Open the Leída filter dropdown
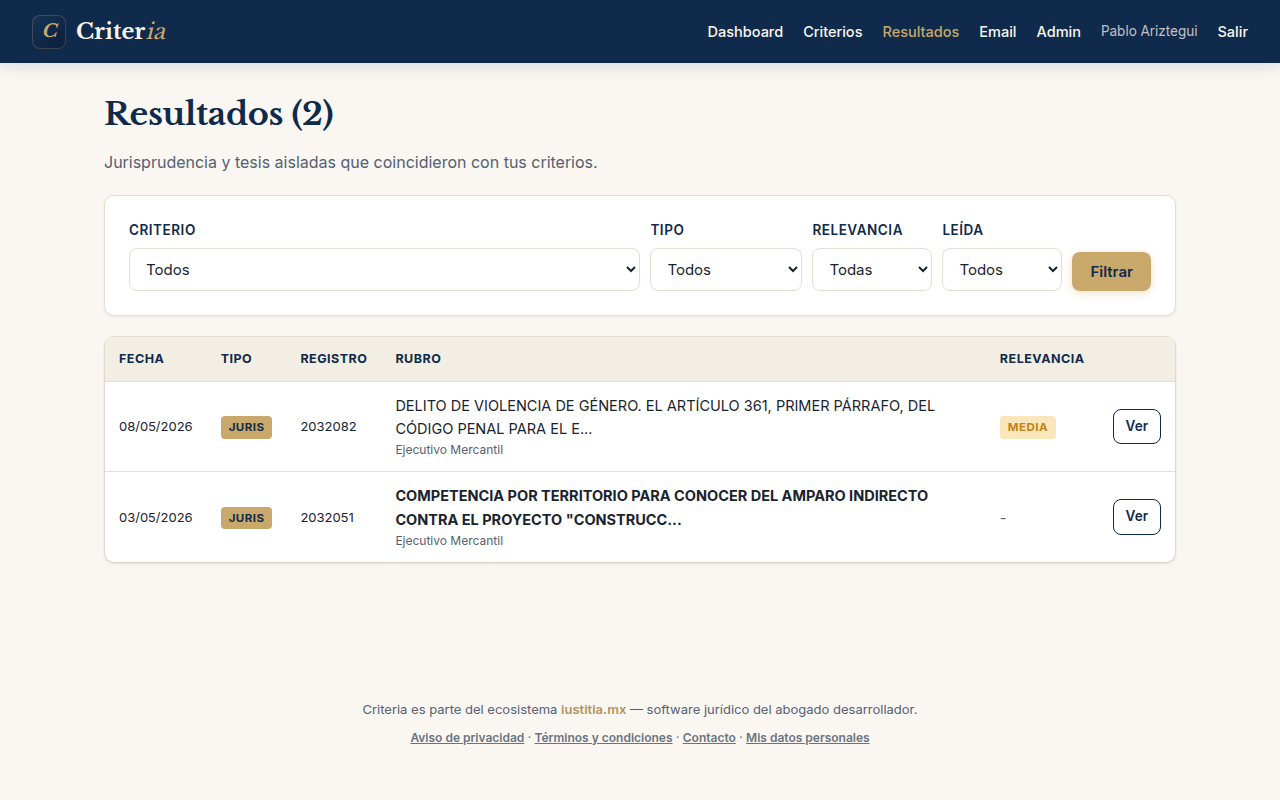 point(1002,270)
